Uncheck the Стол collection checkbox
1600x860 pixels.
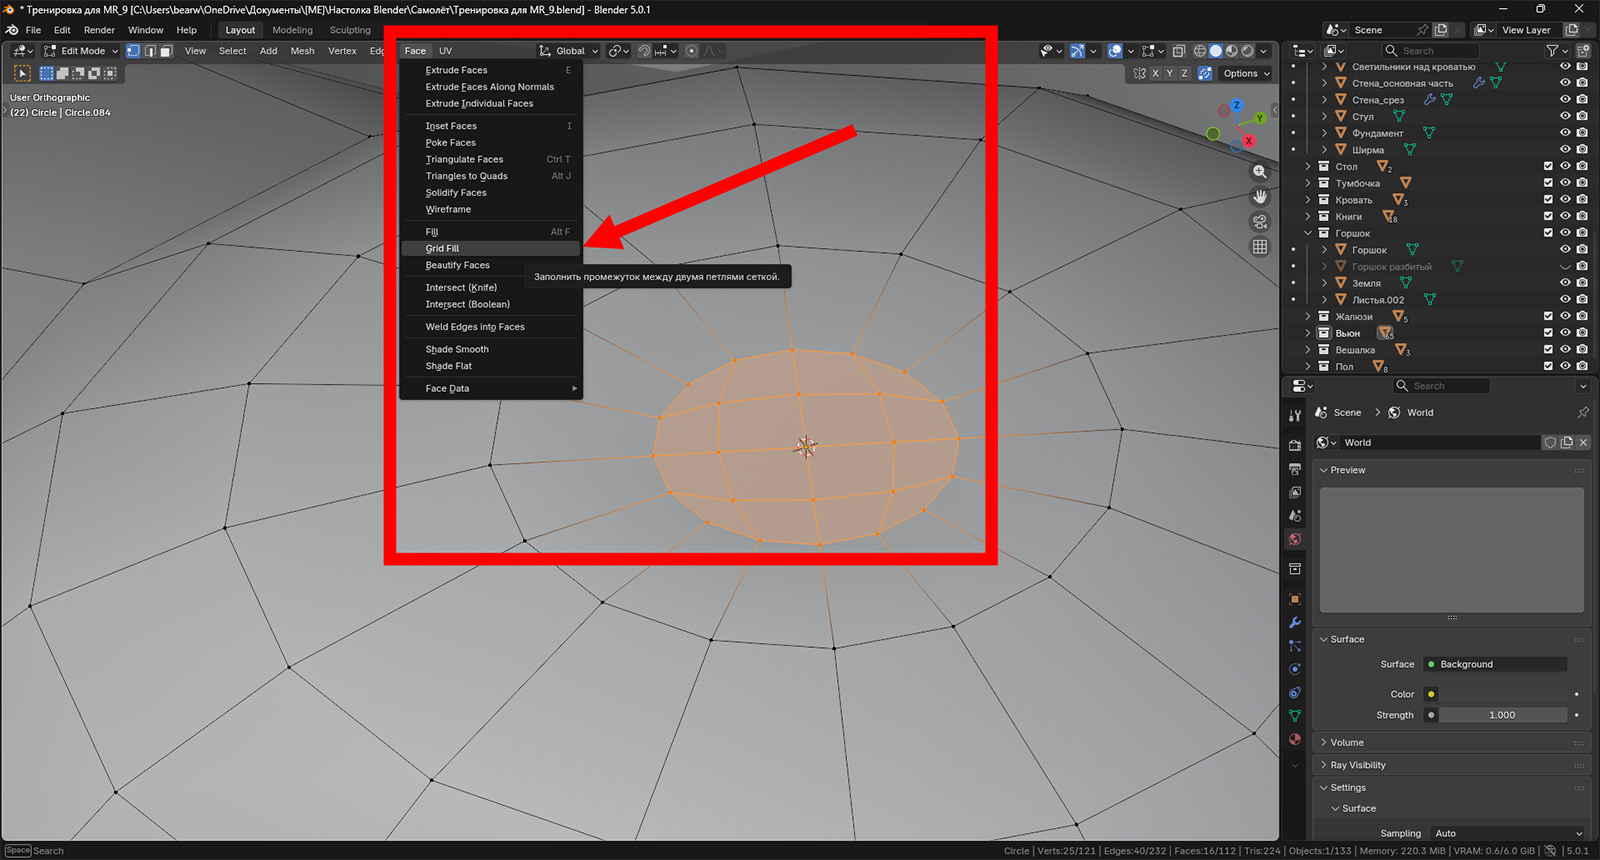[x=1548, y=167]
